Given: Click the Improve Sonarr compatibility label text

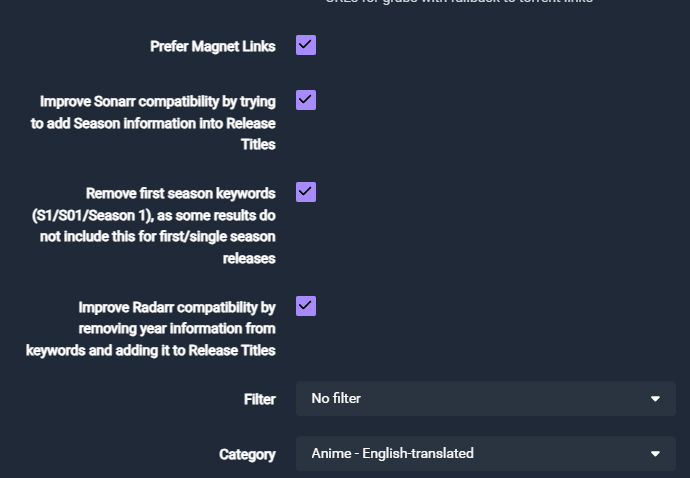Looking at the screenshot, I should [158, 101].
